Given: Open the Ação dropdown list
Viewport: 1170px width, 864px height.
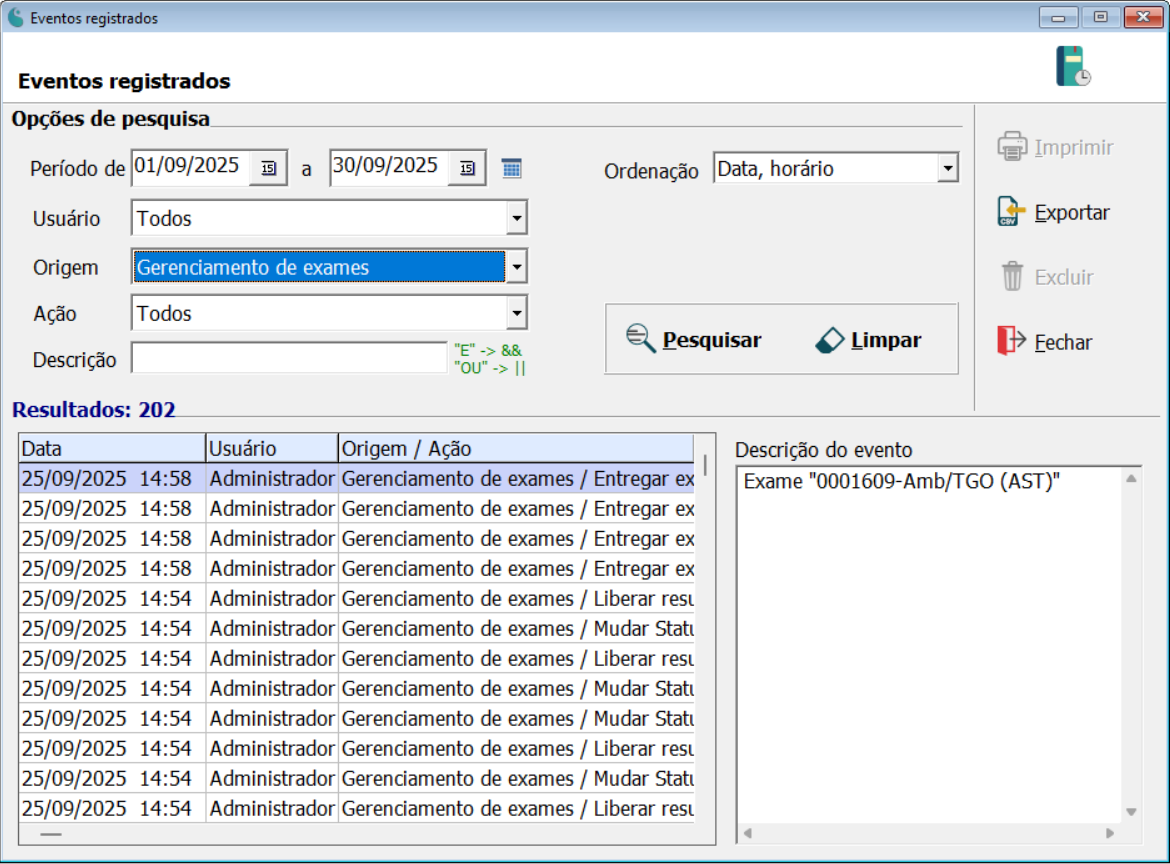Looking at the screenshot, I should (516, 314).
